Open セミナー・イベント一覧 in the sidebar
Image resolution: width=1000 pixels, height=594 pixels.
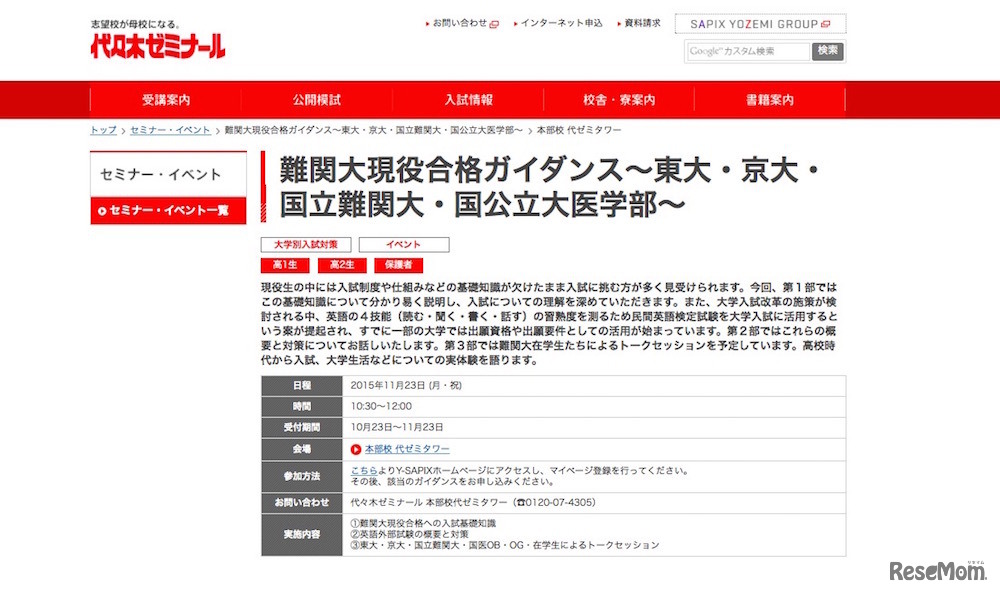pyautogui.click(x=167, y=211)
